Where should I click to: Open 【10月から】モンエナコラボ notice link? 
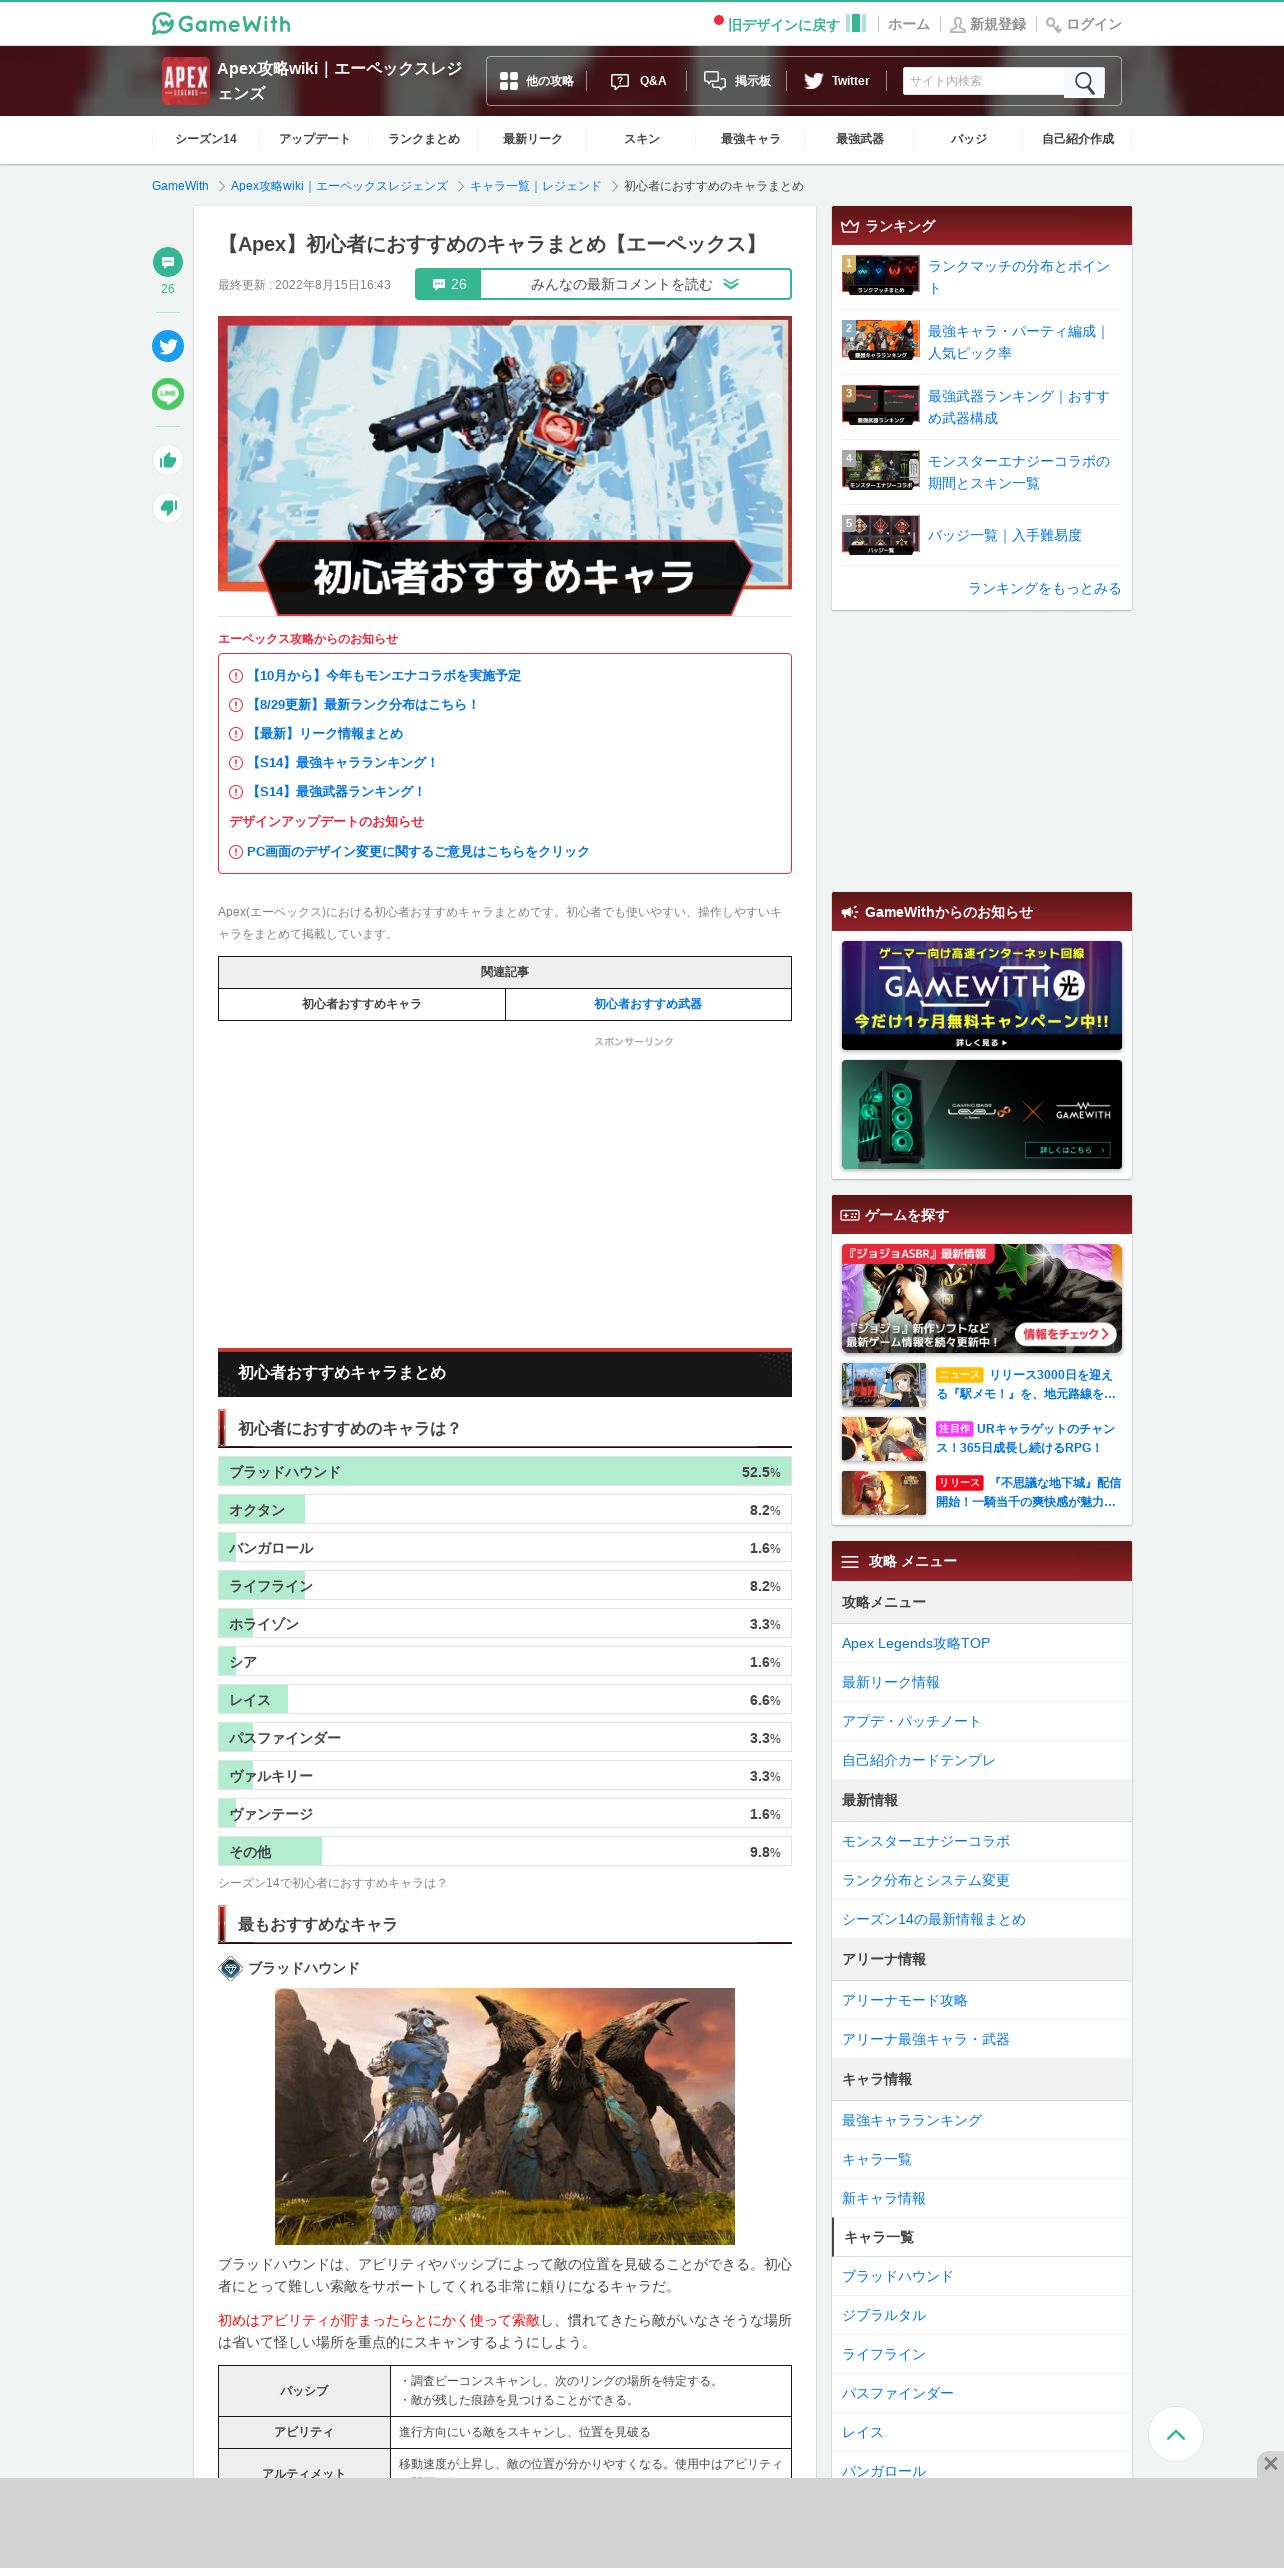click(384, 676)
